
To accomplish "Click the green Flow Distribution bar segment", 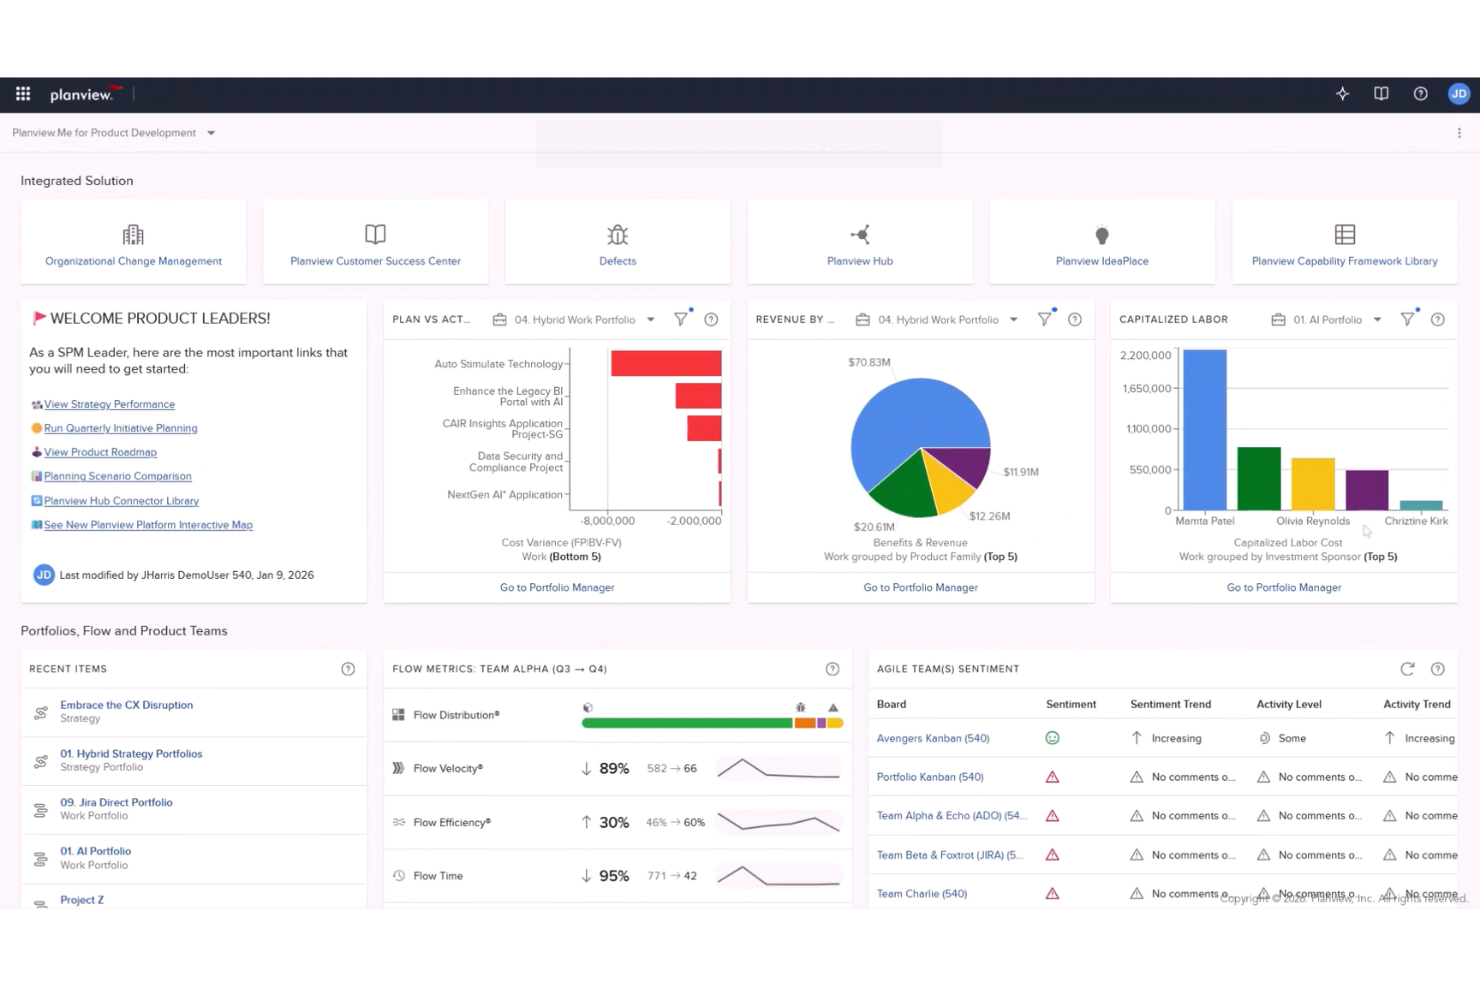I will point(688,723).
